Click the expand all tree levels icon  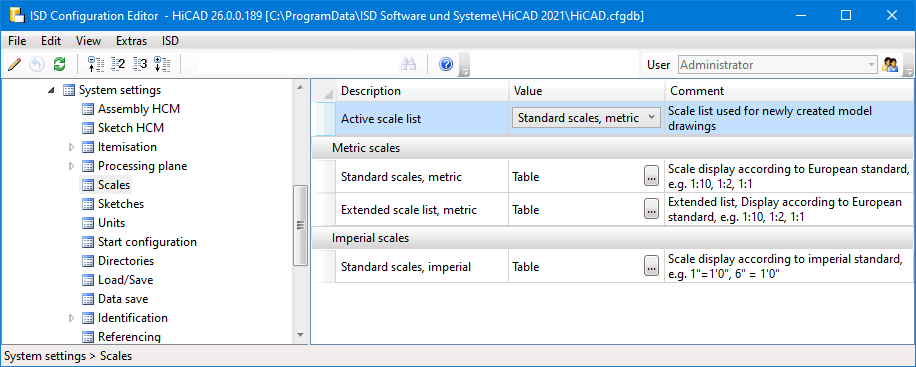tap(162, 64)
